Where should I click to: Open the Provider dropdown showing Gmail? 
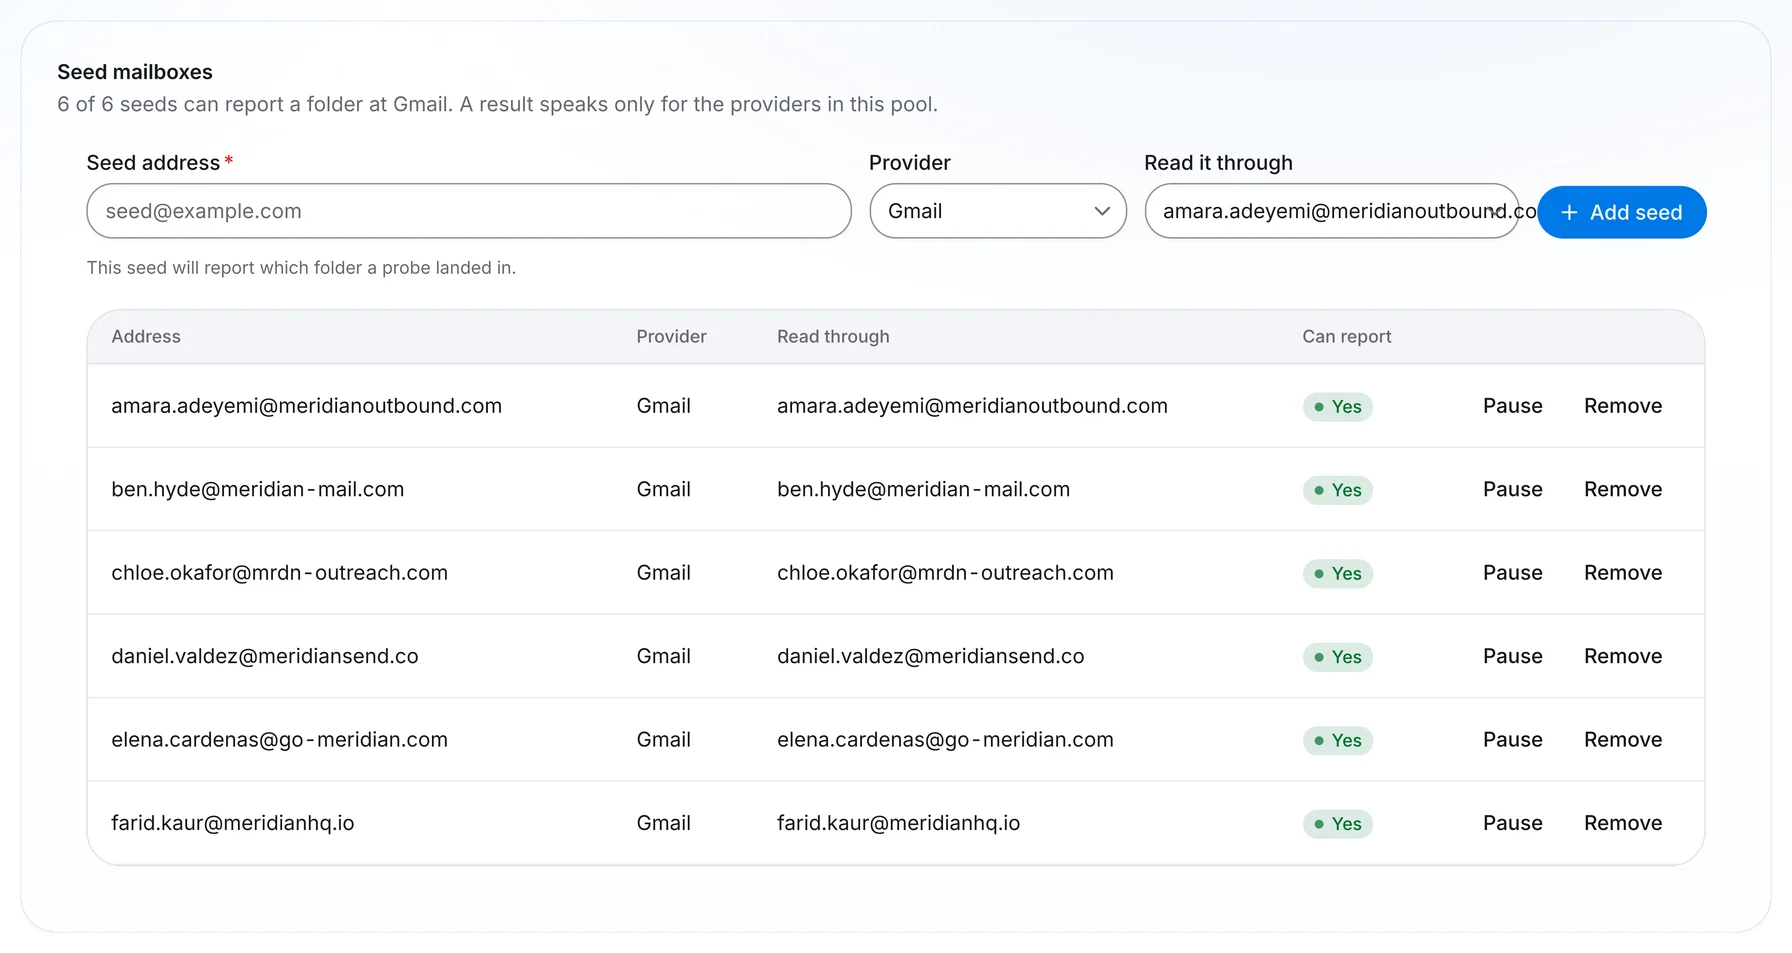click(x=998, y=211)
